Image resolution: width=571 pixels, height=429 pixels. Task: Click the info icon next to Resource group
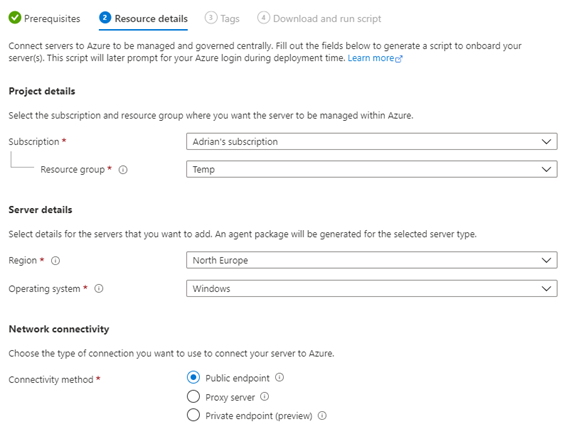tap(123, 170)
